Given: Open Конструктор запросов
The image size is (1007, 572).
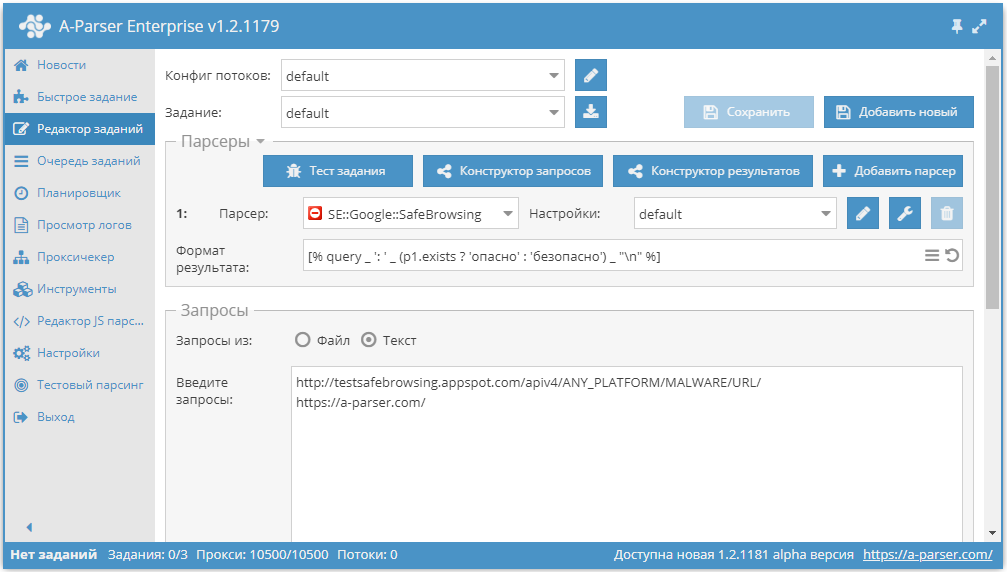Looking at the screenshot, I should (512, 171).
